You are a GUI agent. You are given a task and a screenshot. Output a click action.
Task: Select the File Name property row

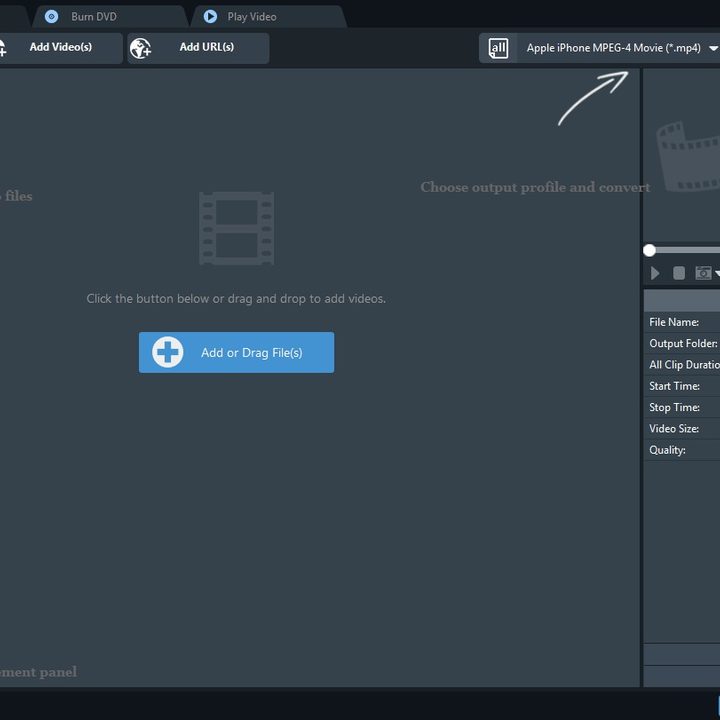tap(683, 322)
